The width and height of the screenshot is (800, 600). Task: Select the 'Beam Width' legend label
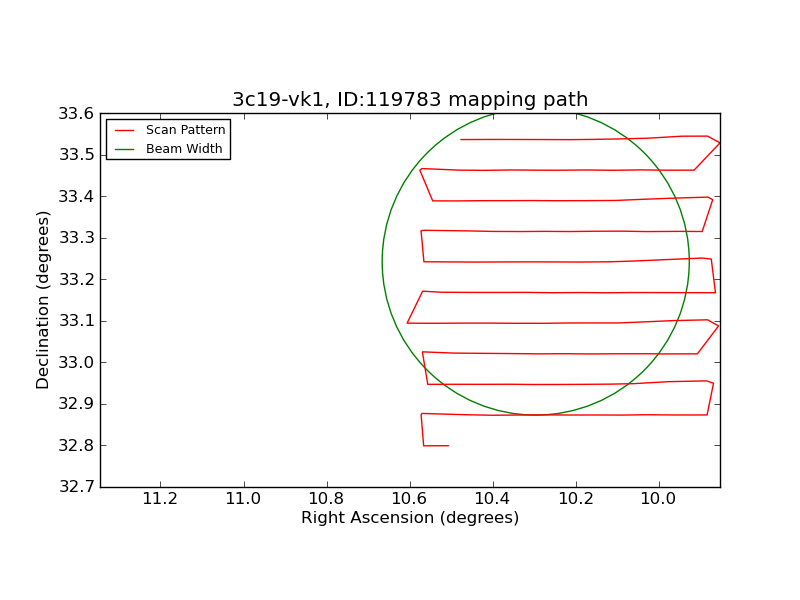184,149
